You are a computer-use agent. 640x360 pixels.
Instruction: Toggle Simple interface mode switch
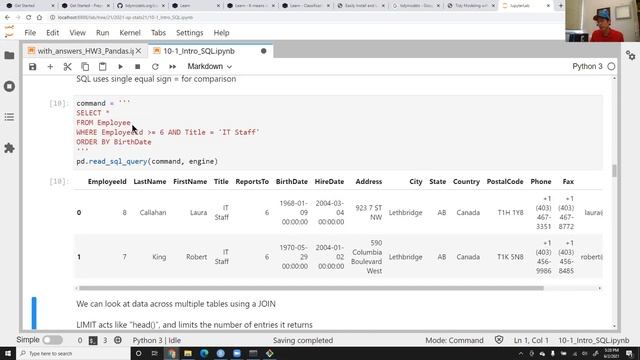tap(52, 340)
